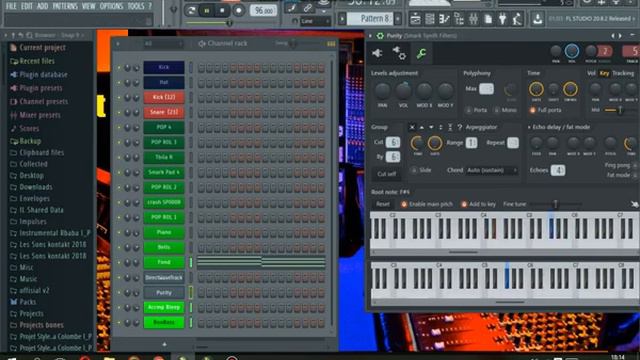Click the brush draw tool icon

(x=292, y=7)
